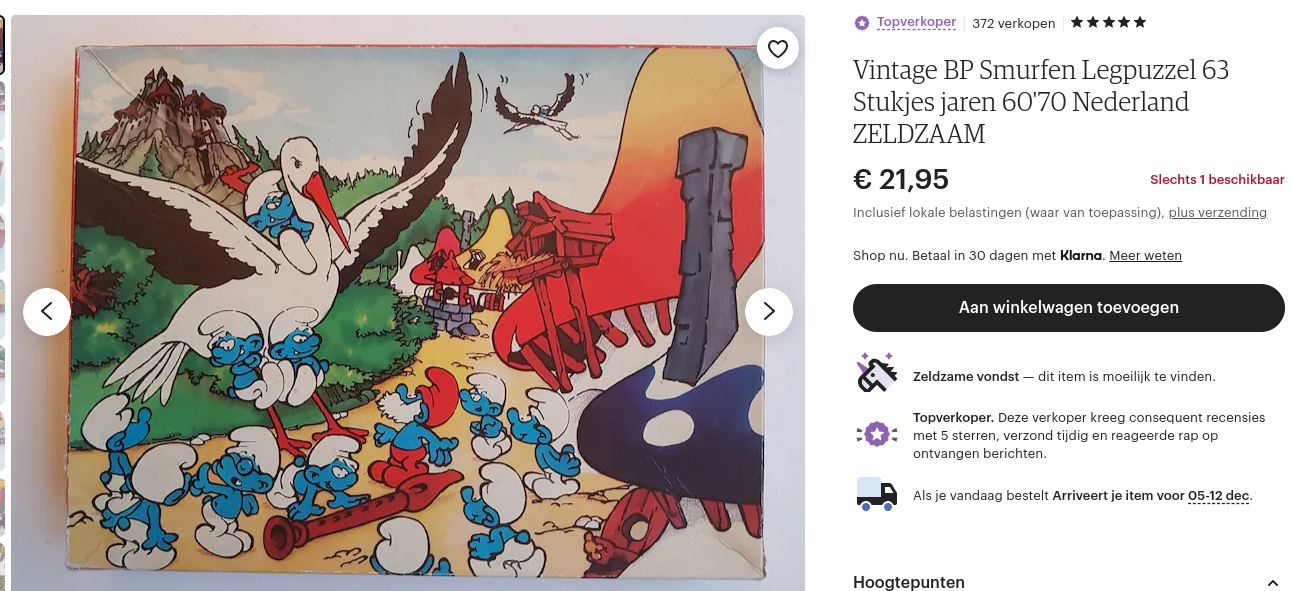
Task: Go to previous product image
Action: [47, 312]
